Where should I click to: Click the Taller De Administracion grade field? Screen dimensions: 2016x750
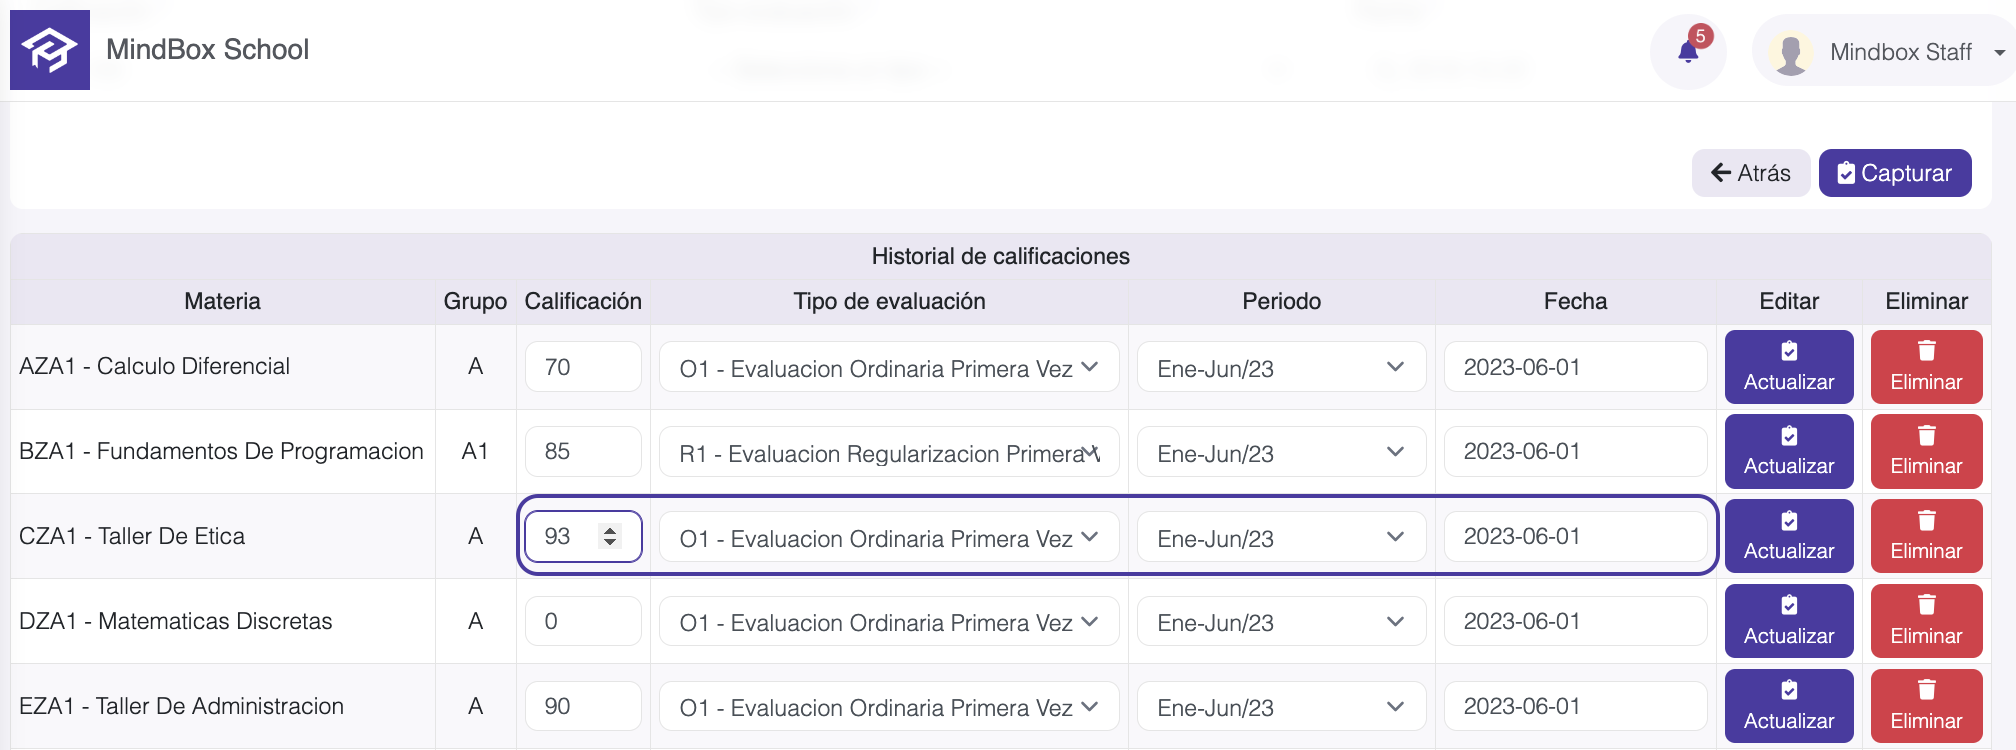point(582,706)
